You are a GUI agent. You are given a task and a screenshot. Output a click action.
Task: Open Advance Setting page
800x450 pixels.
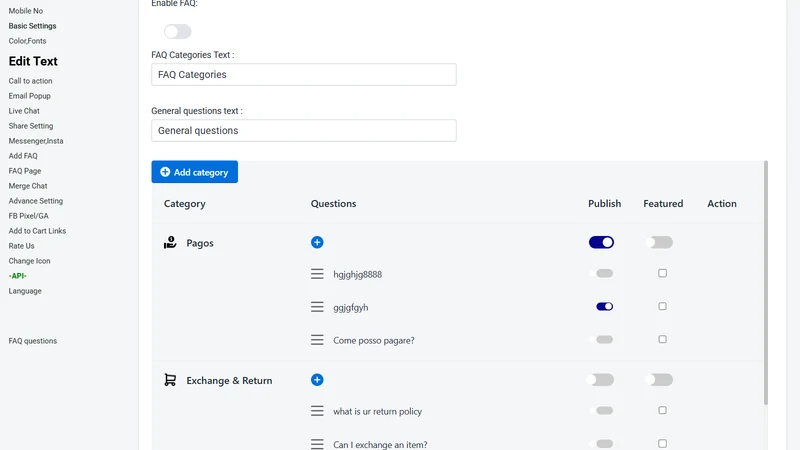click(36, 201)
